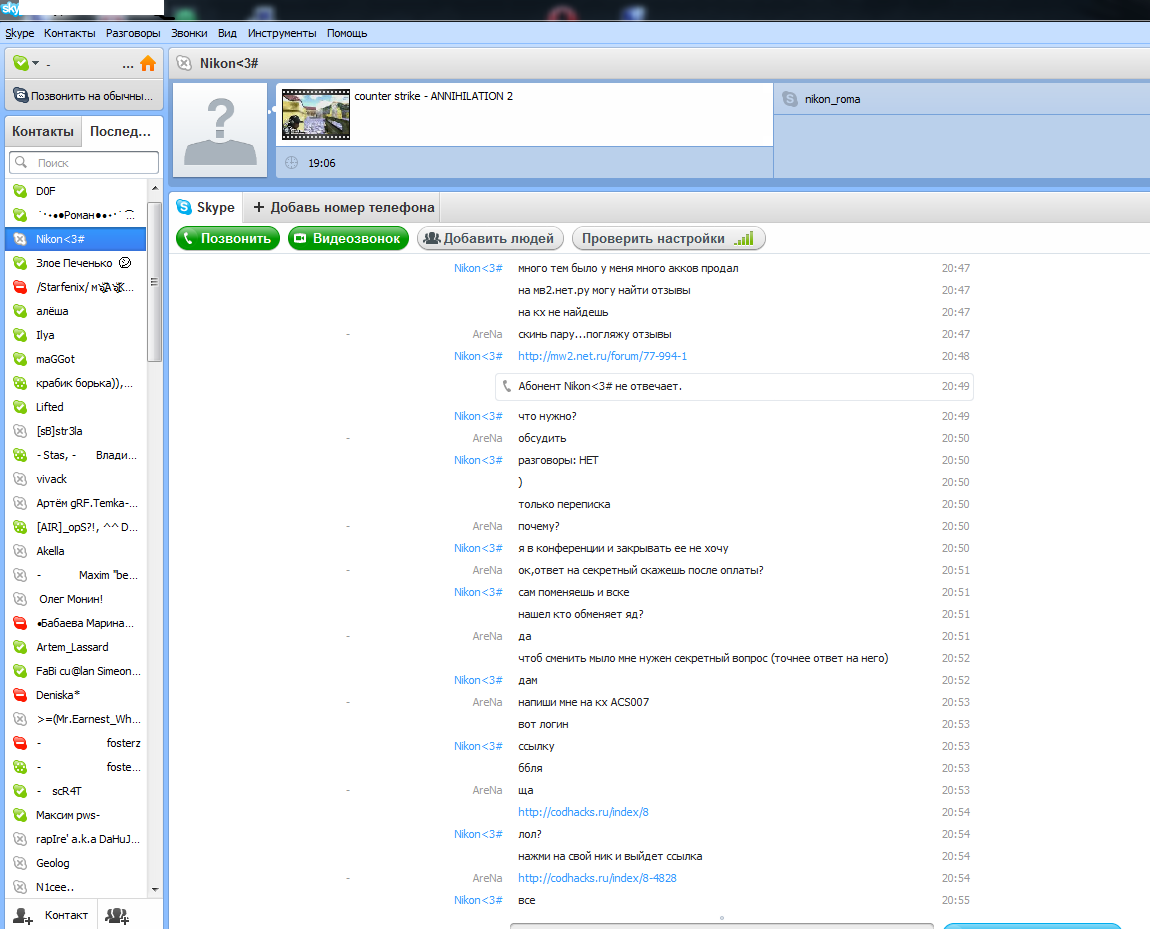1150x929 pixels.
Task: Click Добавь номер телефона tab
Action: [343, 208]
